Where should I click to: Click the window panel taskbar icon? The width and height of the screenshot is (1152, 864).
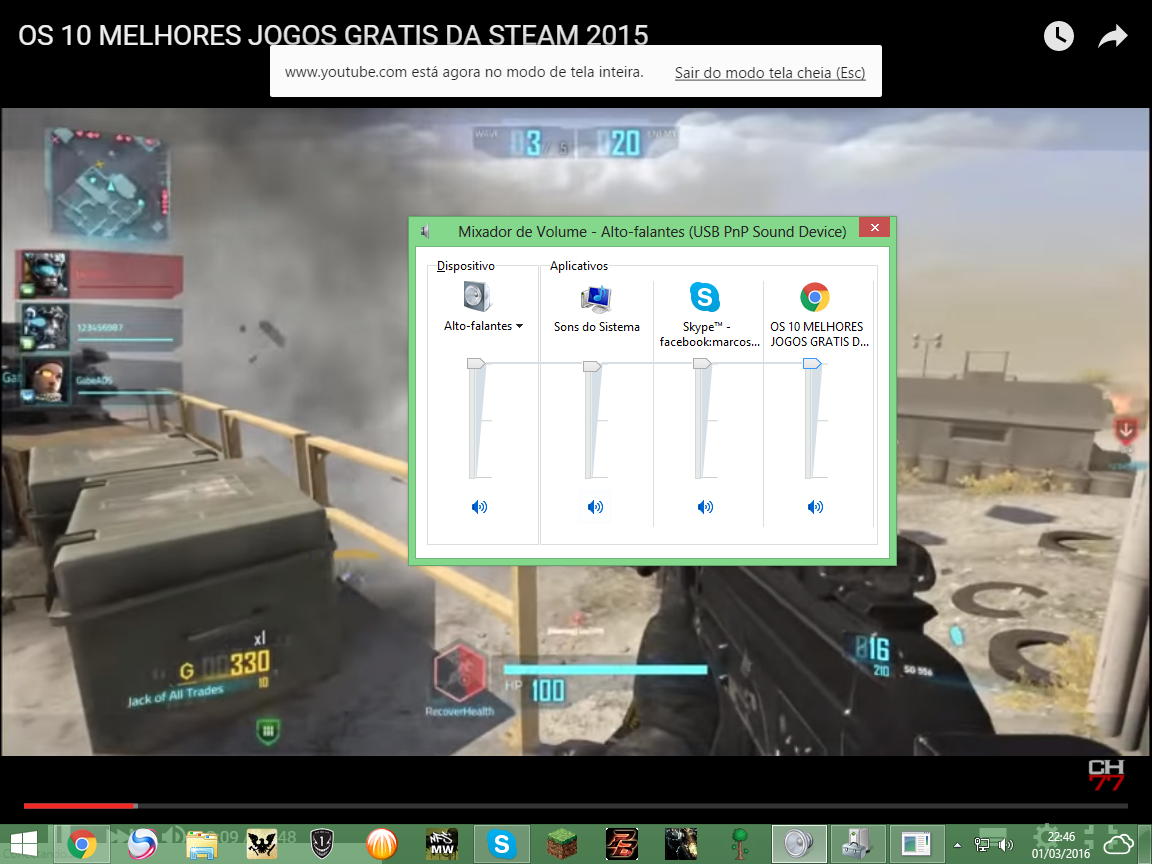[x=917, y=844]
